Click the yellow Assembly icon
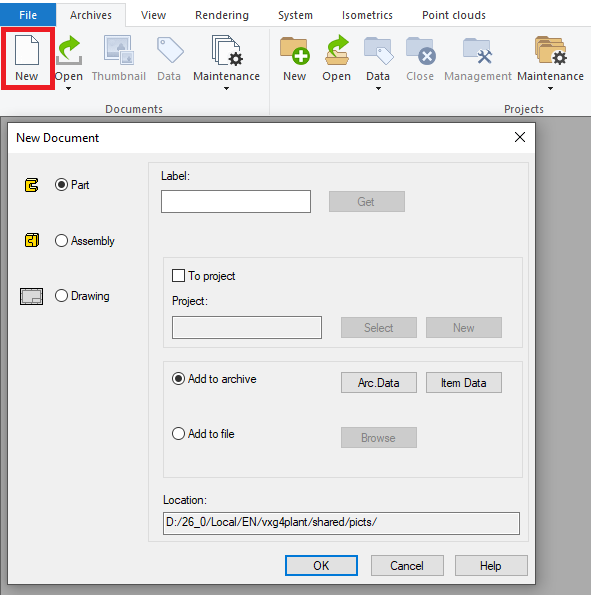591x595 pixels. [32, 240]
